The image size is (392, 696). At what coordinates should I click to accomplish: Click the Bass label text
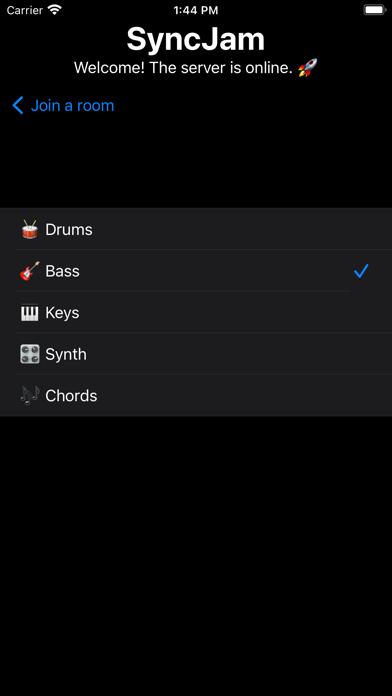tap(62, 271)
